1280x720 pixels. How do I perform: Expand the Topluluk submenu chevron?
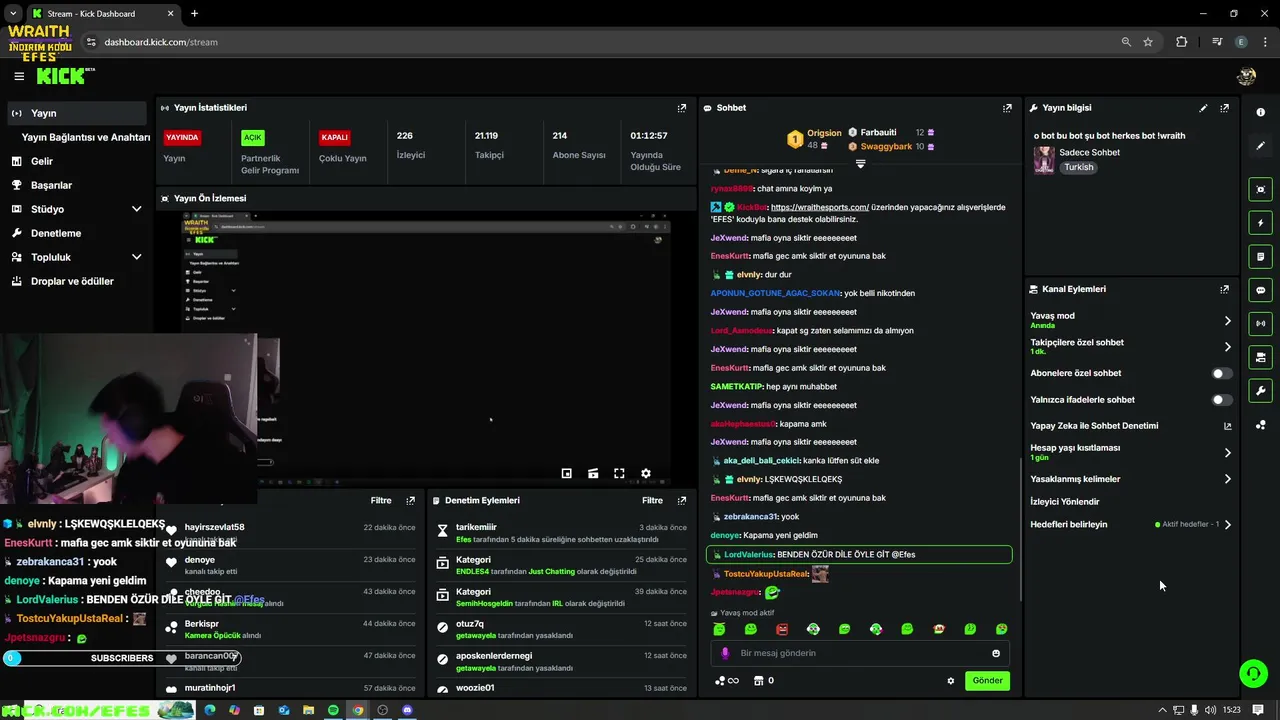(x=136, y=257)
